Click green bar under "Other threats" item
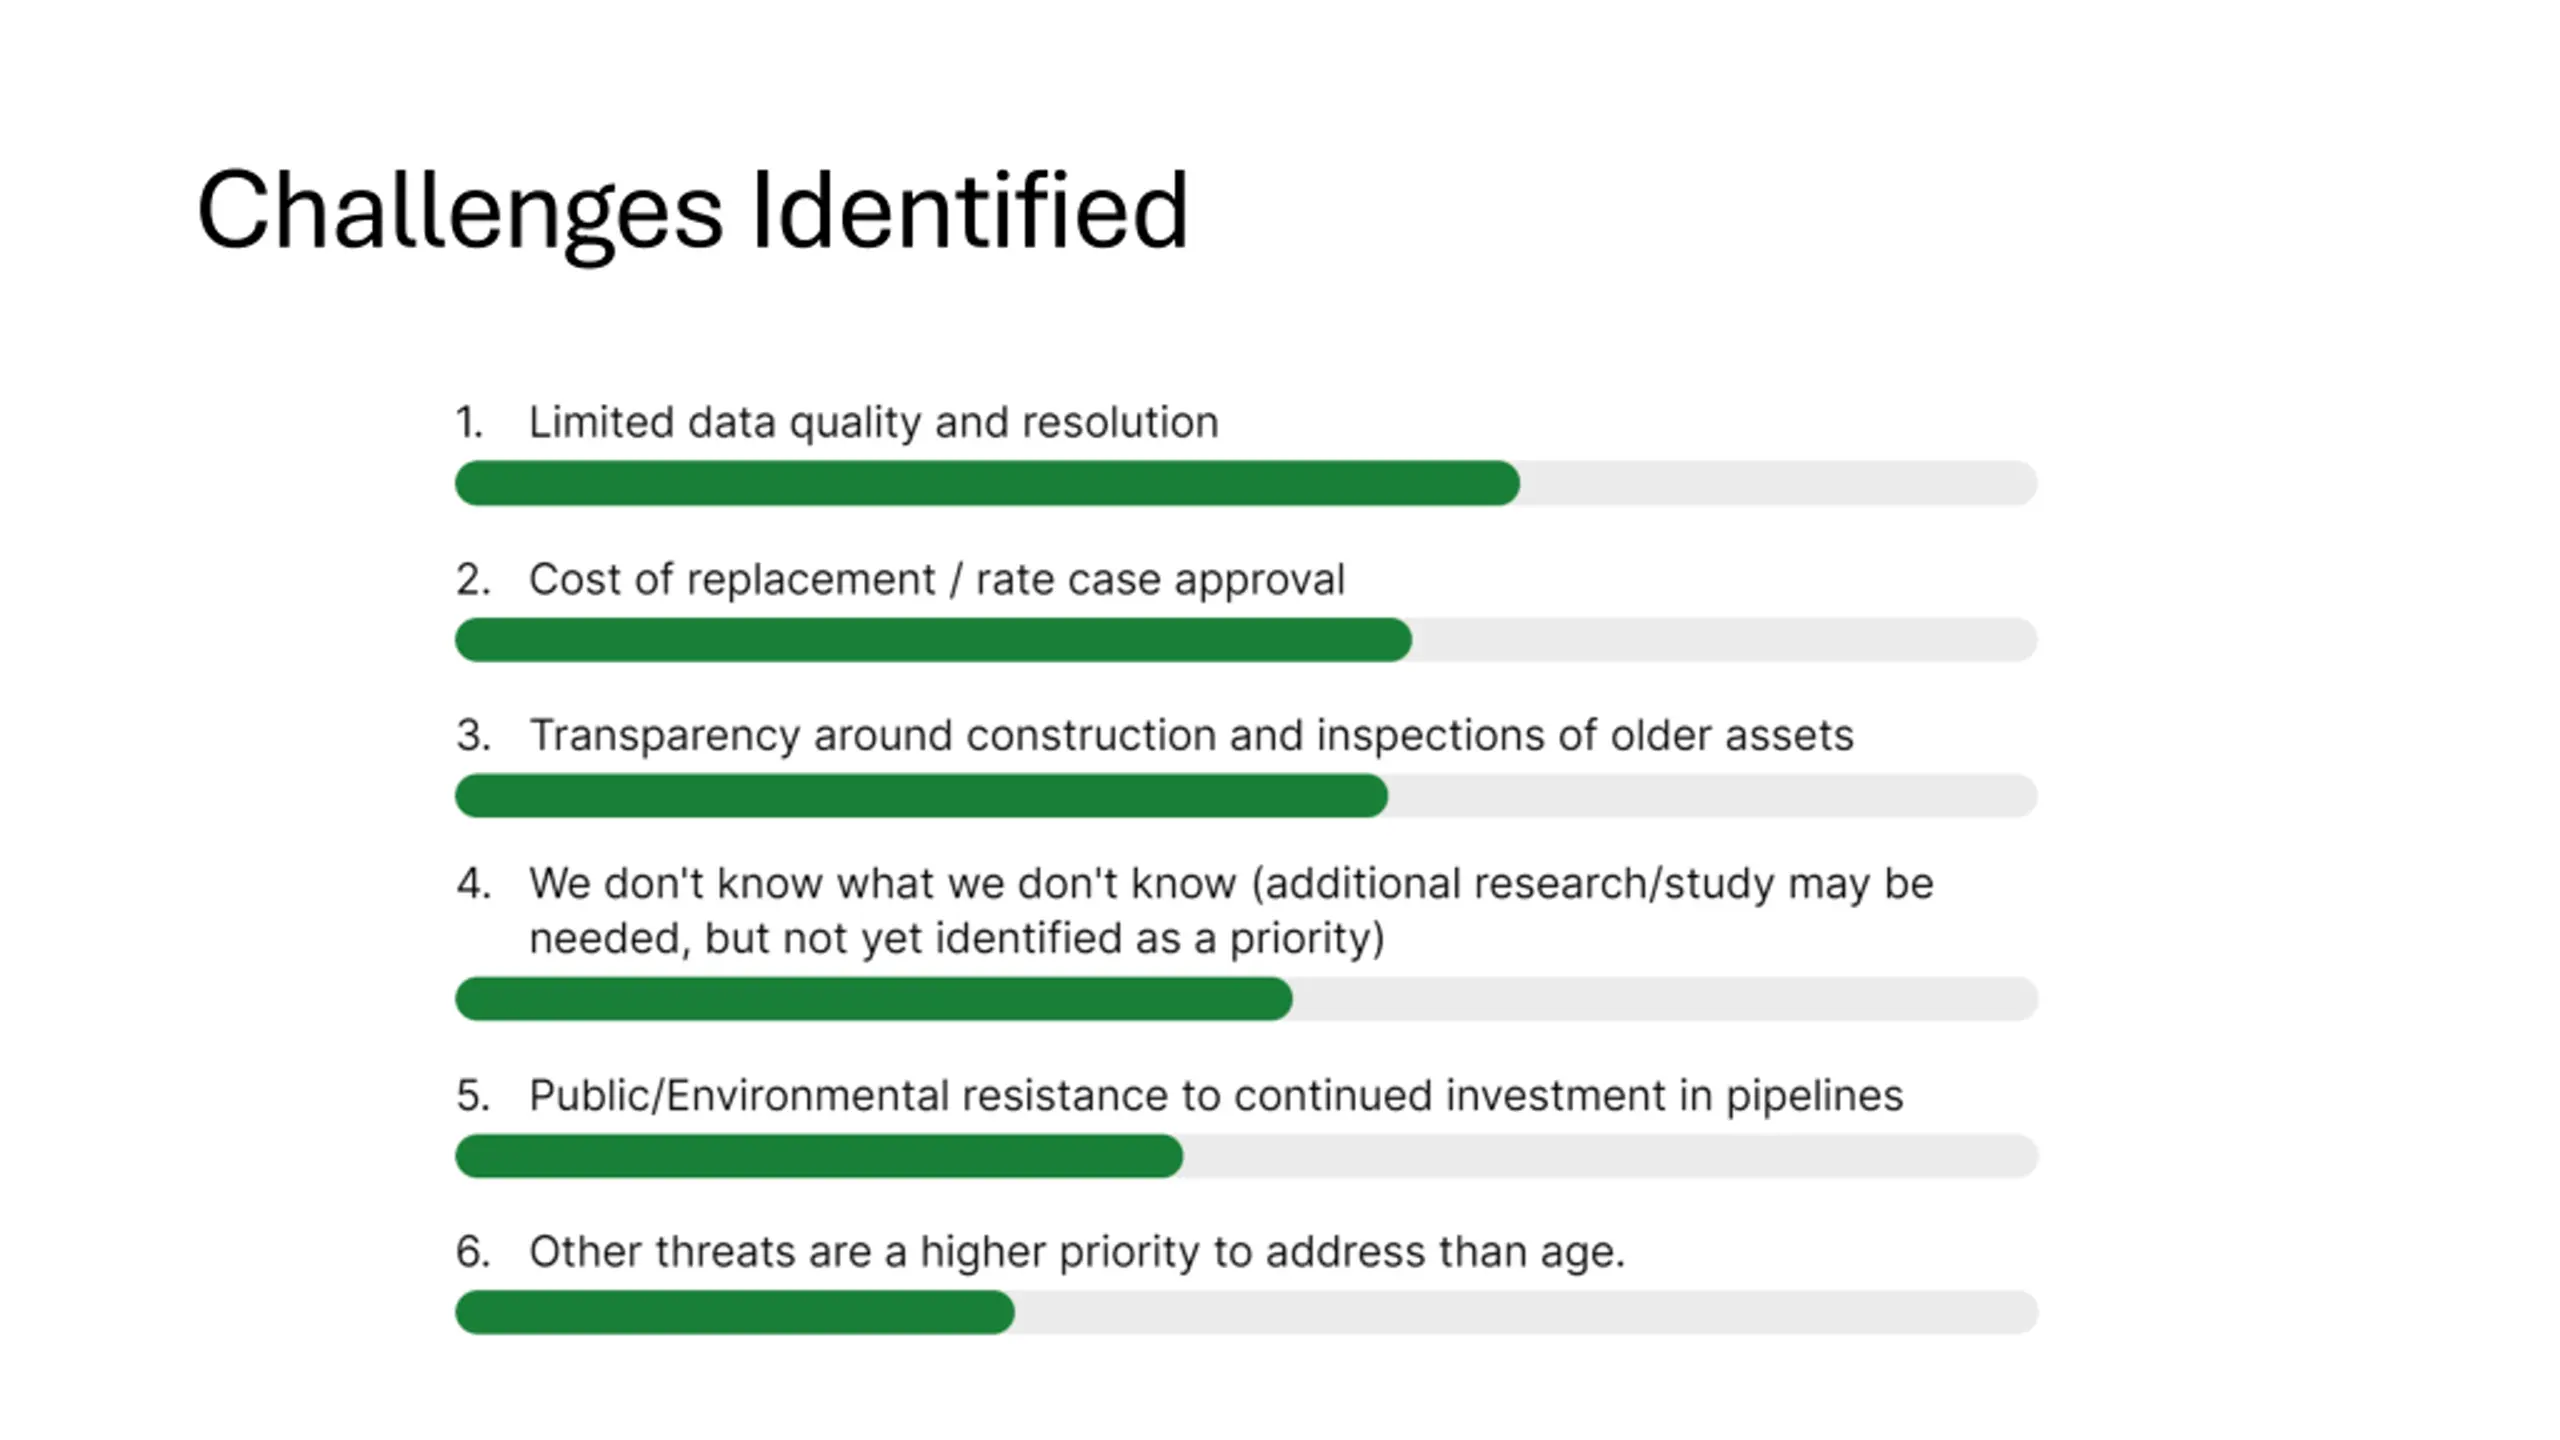The image size is (2560, 1440). pos(734,1312)
